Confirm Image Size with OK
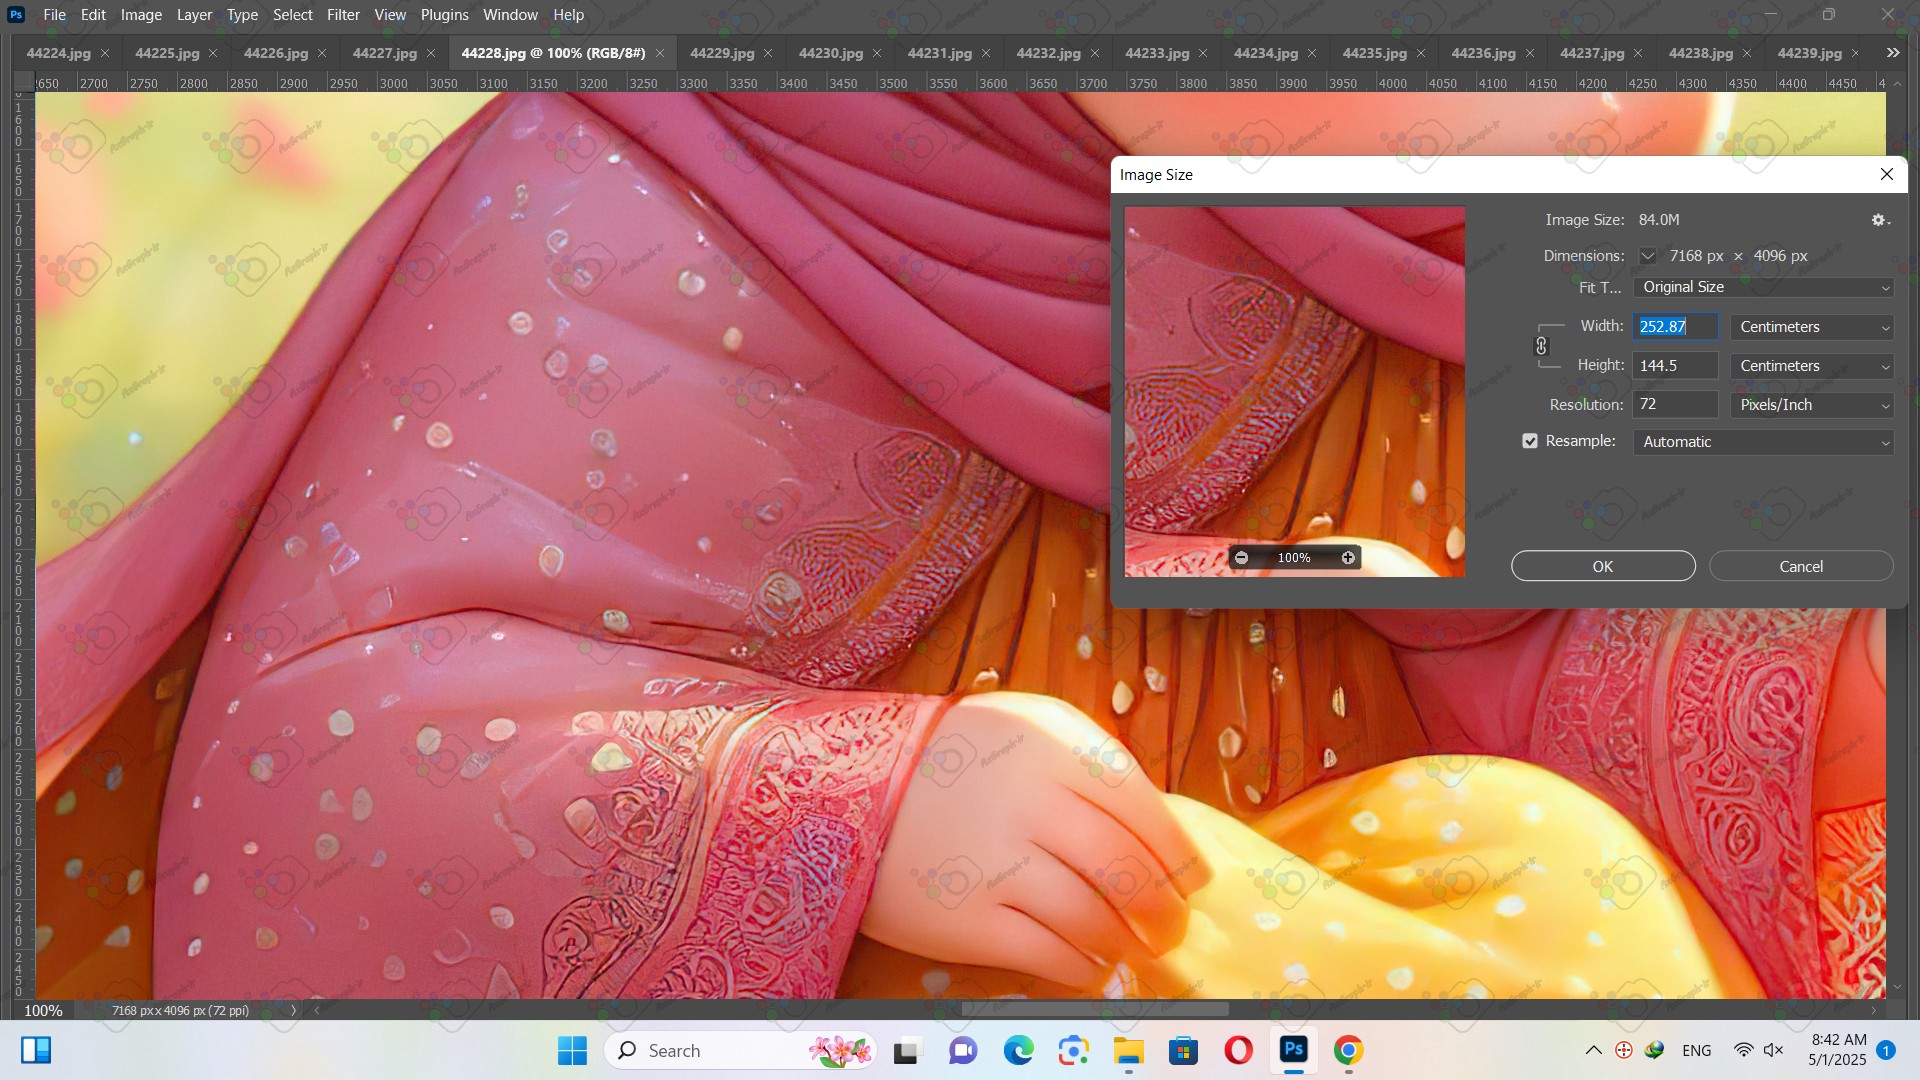 [x=1603, y=566]
